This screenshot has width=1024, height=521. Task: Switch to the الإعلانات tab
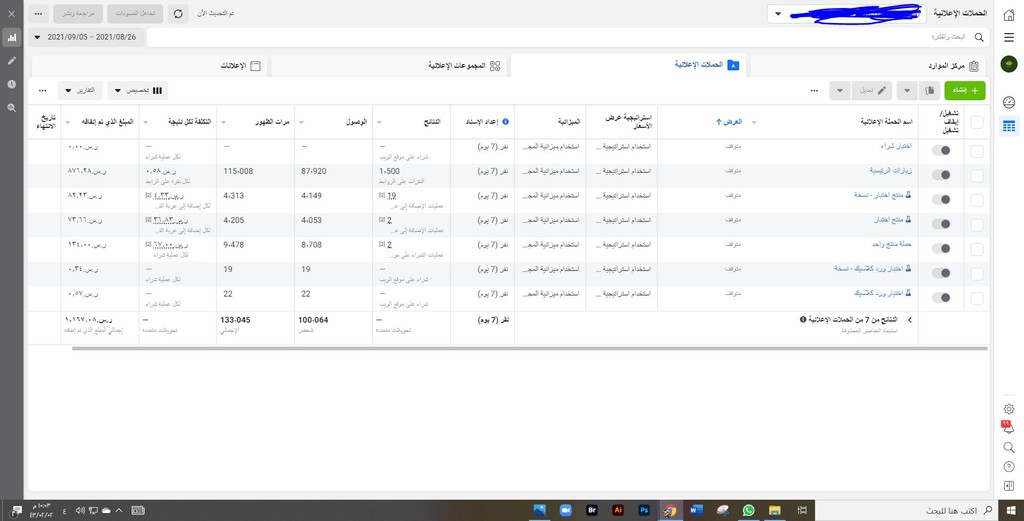150,65
